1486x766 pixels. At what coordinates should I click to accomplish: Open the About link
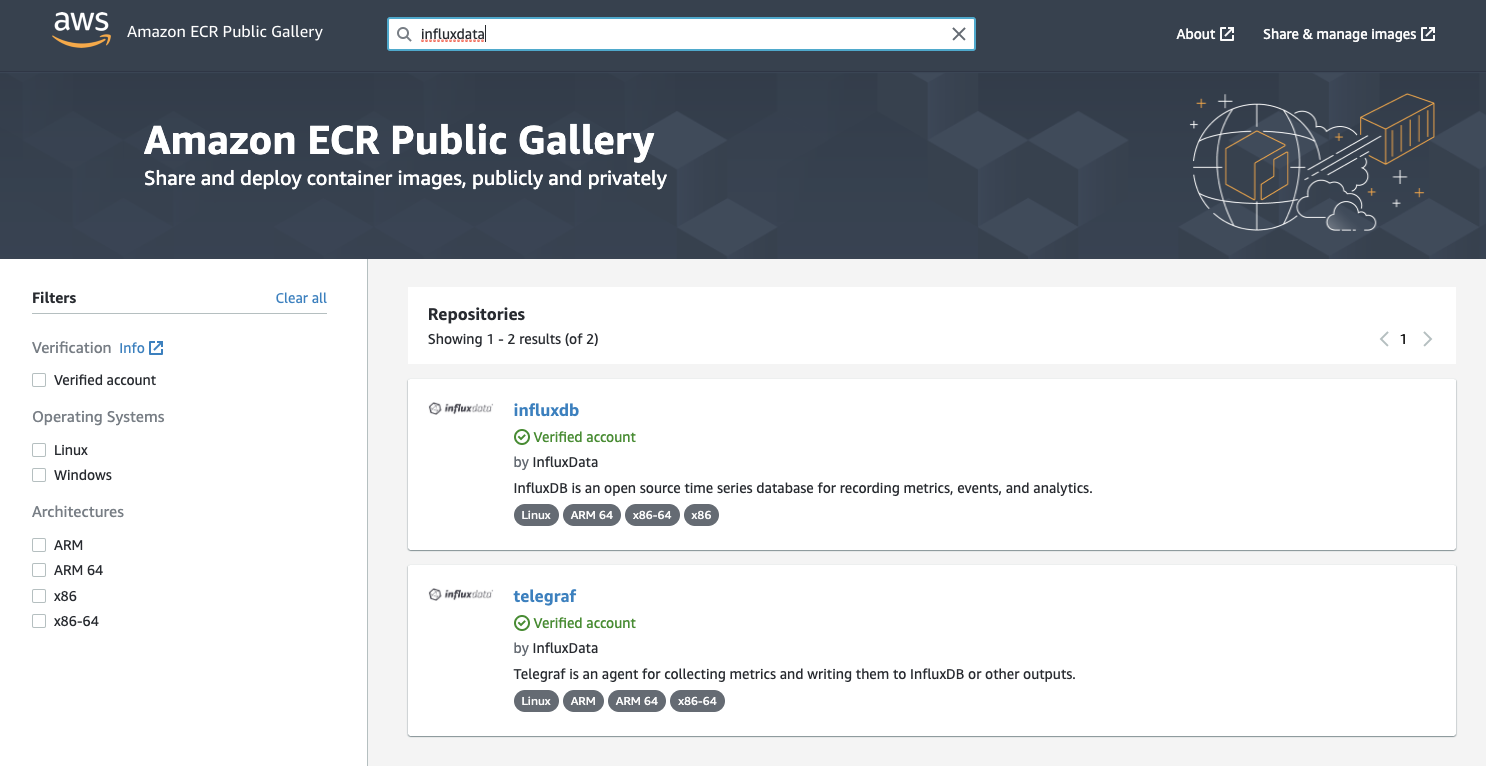1205,34
